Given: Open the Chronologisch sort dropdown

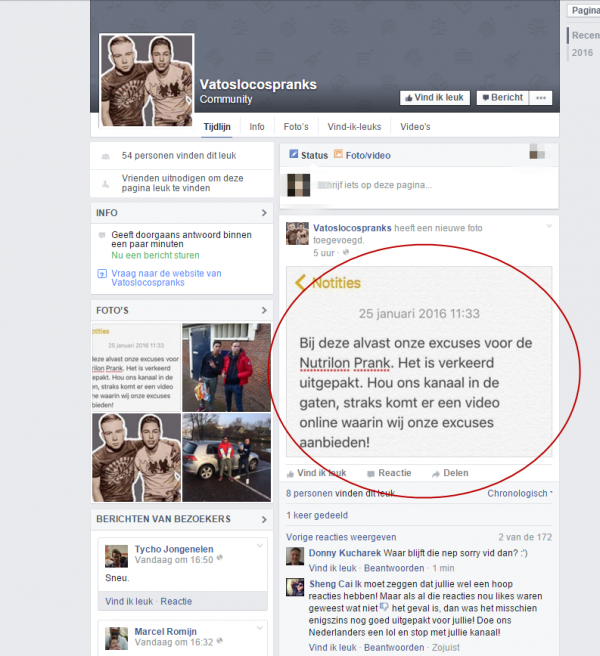Looking at the screenshot, I should click(520, 494).
